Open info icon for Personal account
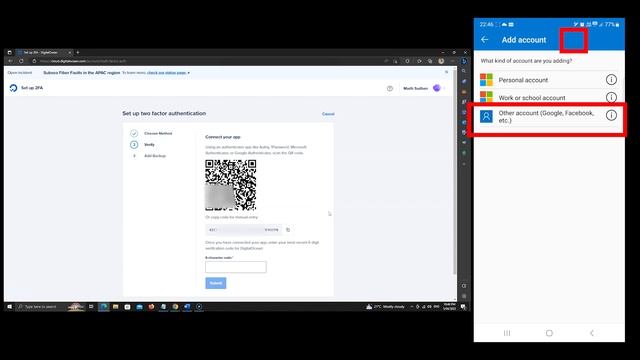This screenshot has width=640, height=360. pyautogui.click(x=611, y=80)
